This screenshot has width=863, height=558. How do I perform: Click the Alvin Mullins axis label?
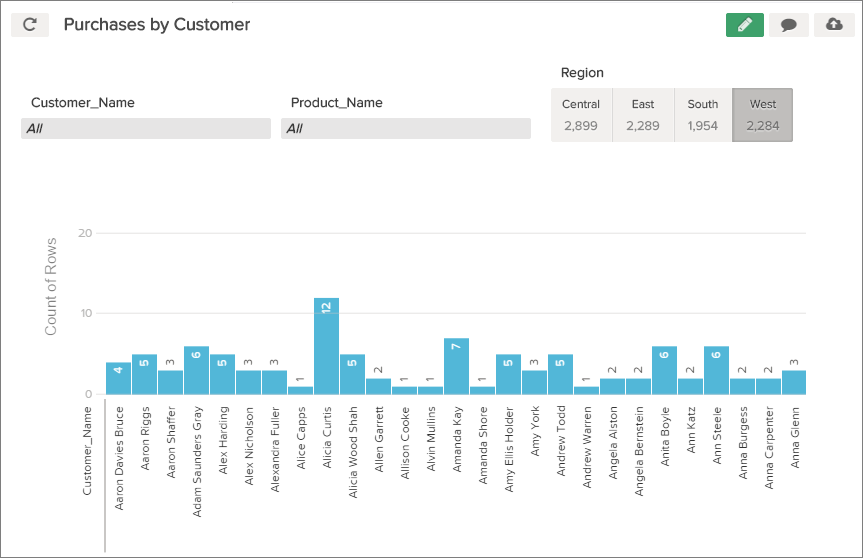pyautogui.click(x=431, y=439)
